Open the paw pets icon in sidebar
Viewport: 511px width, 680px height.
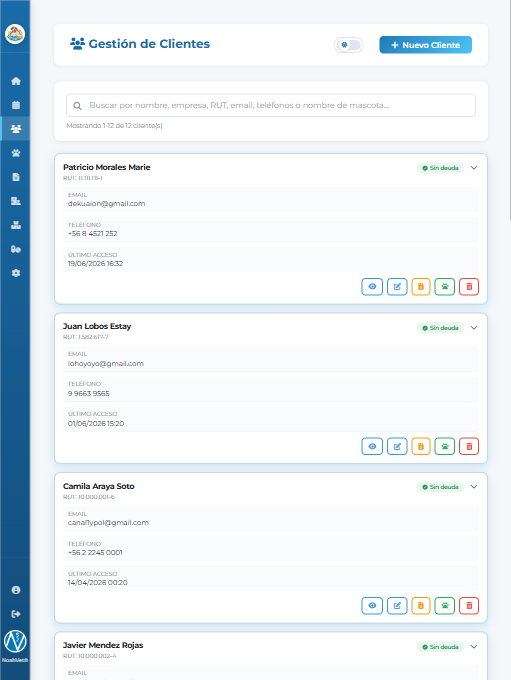click(16, 153)
